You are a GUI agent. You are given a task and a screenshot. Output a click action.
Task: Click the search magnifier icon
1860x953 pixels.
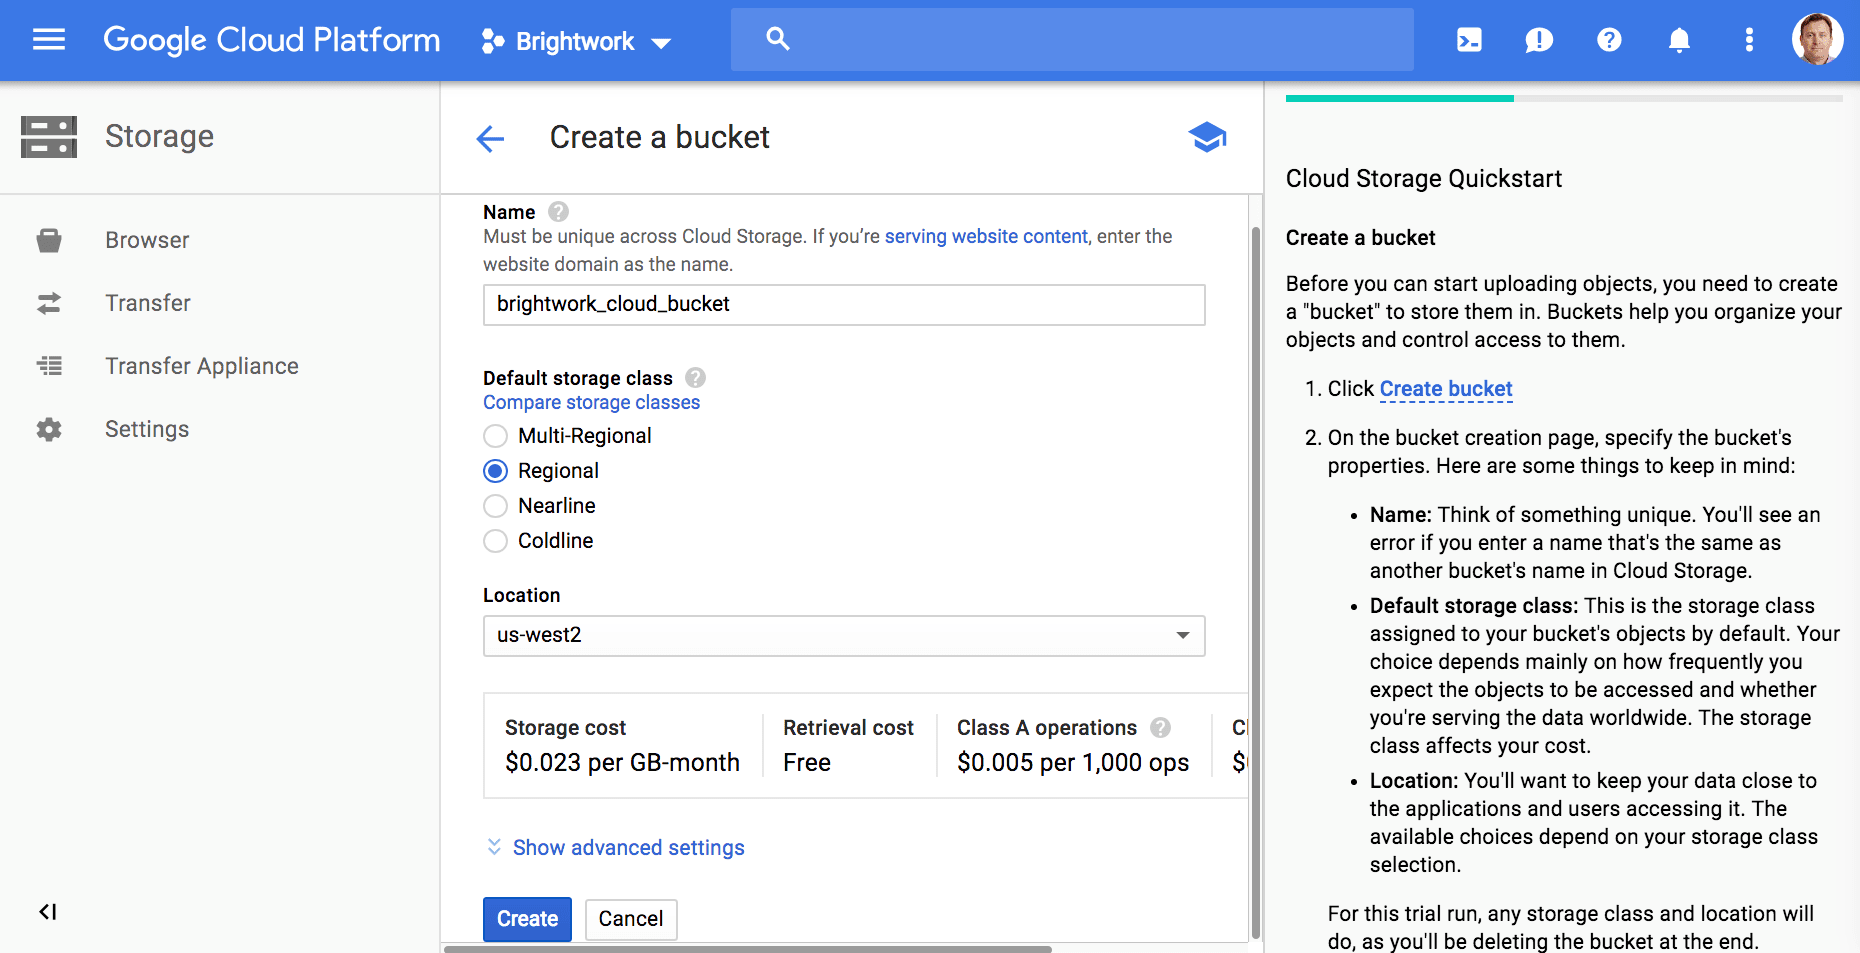[x=778, y=39]
